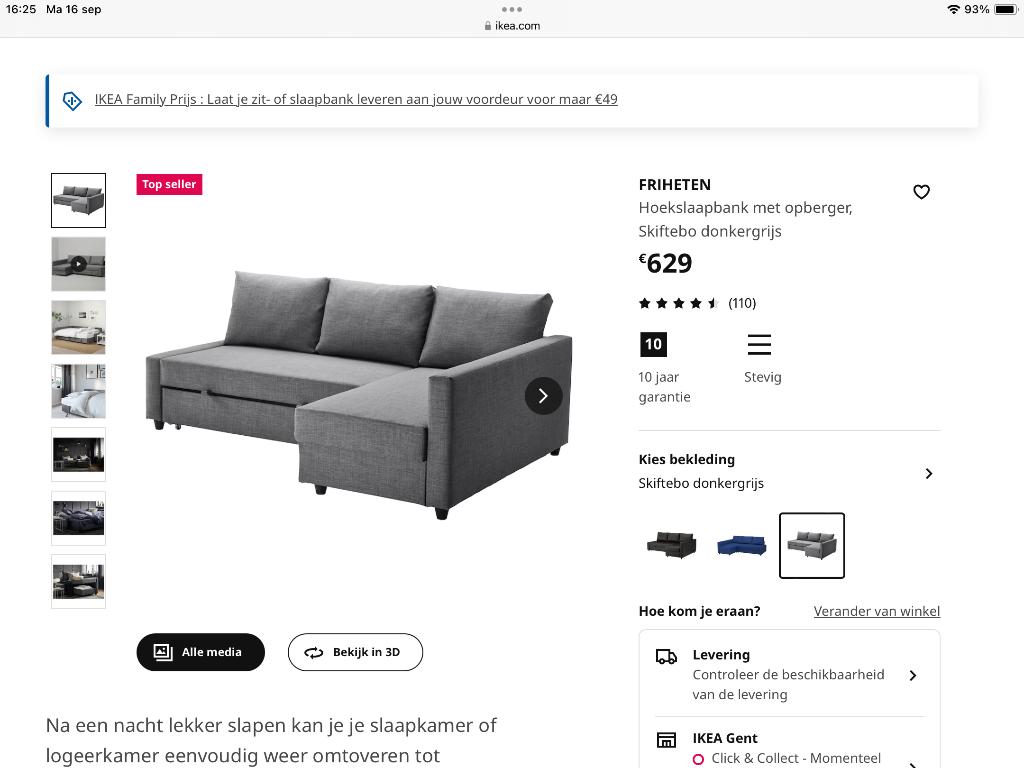Select the blue sofa cover swatch

pos(741,545)
